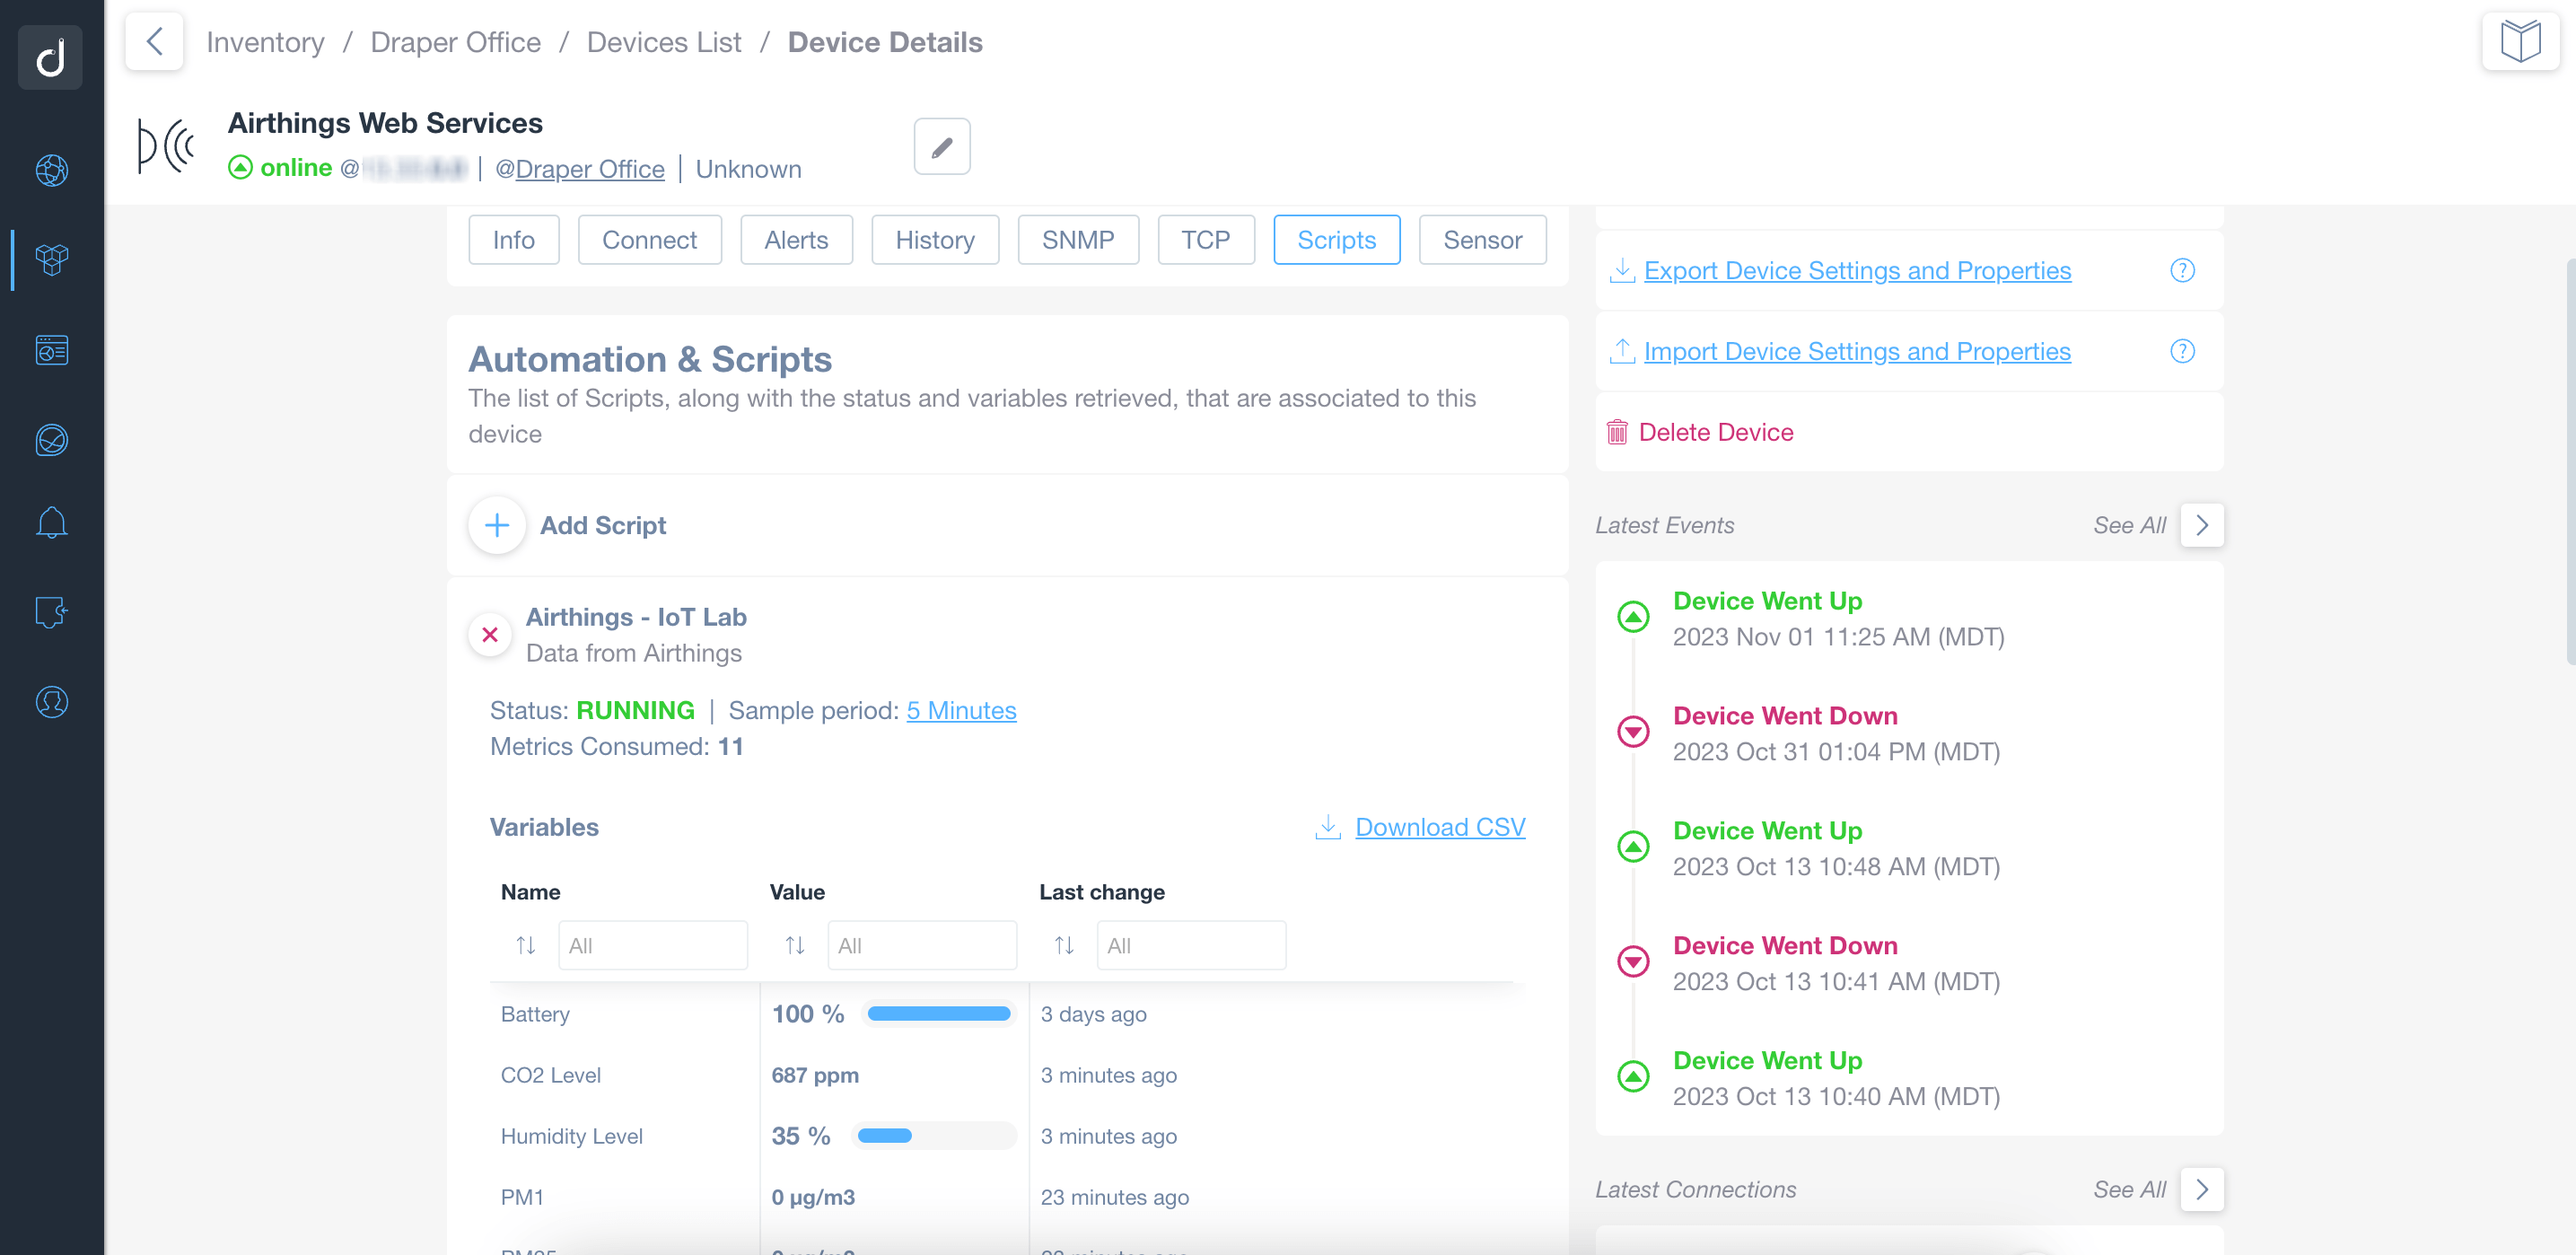Open the alerts bell icon in sidebar
The image size is (2576, 1255).
52,522
